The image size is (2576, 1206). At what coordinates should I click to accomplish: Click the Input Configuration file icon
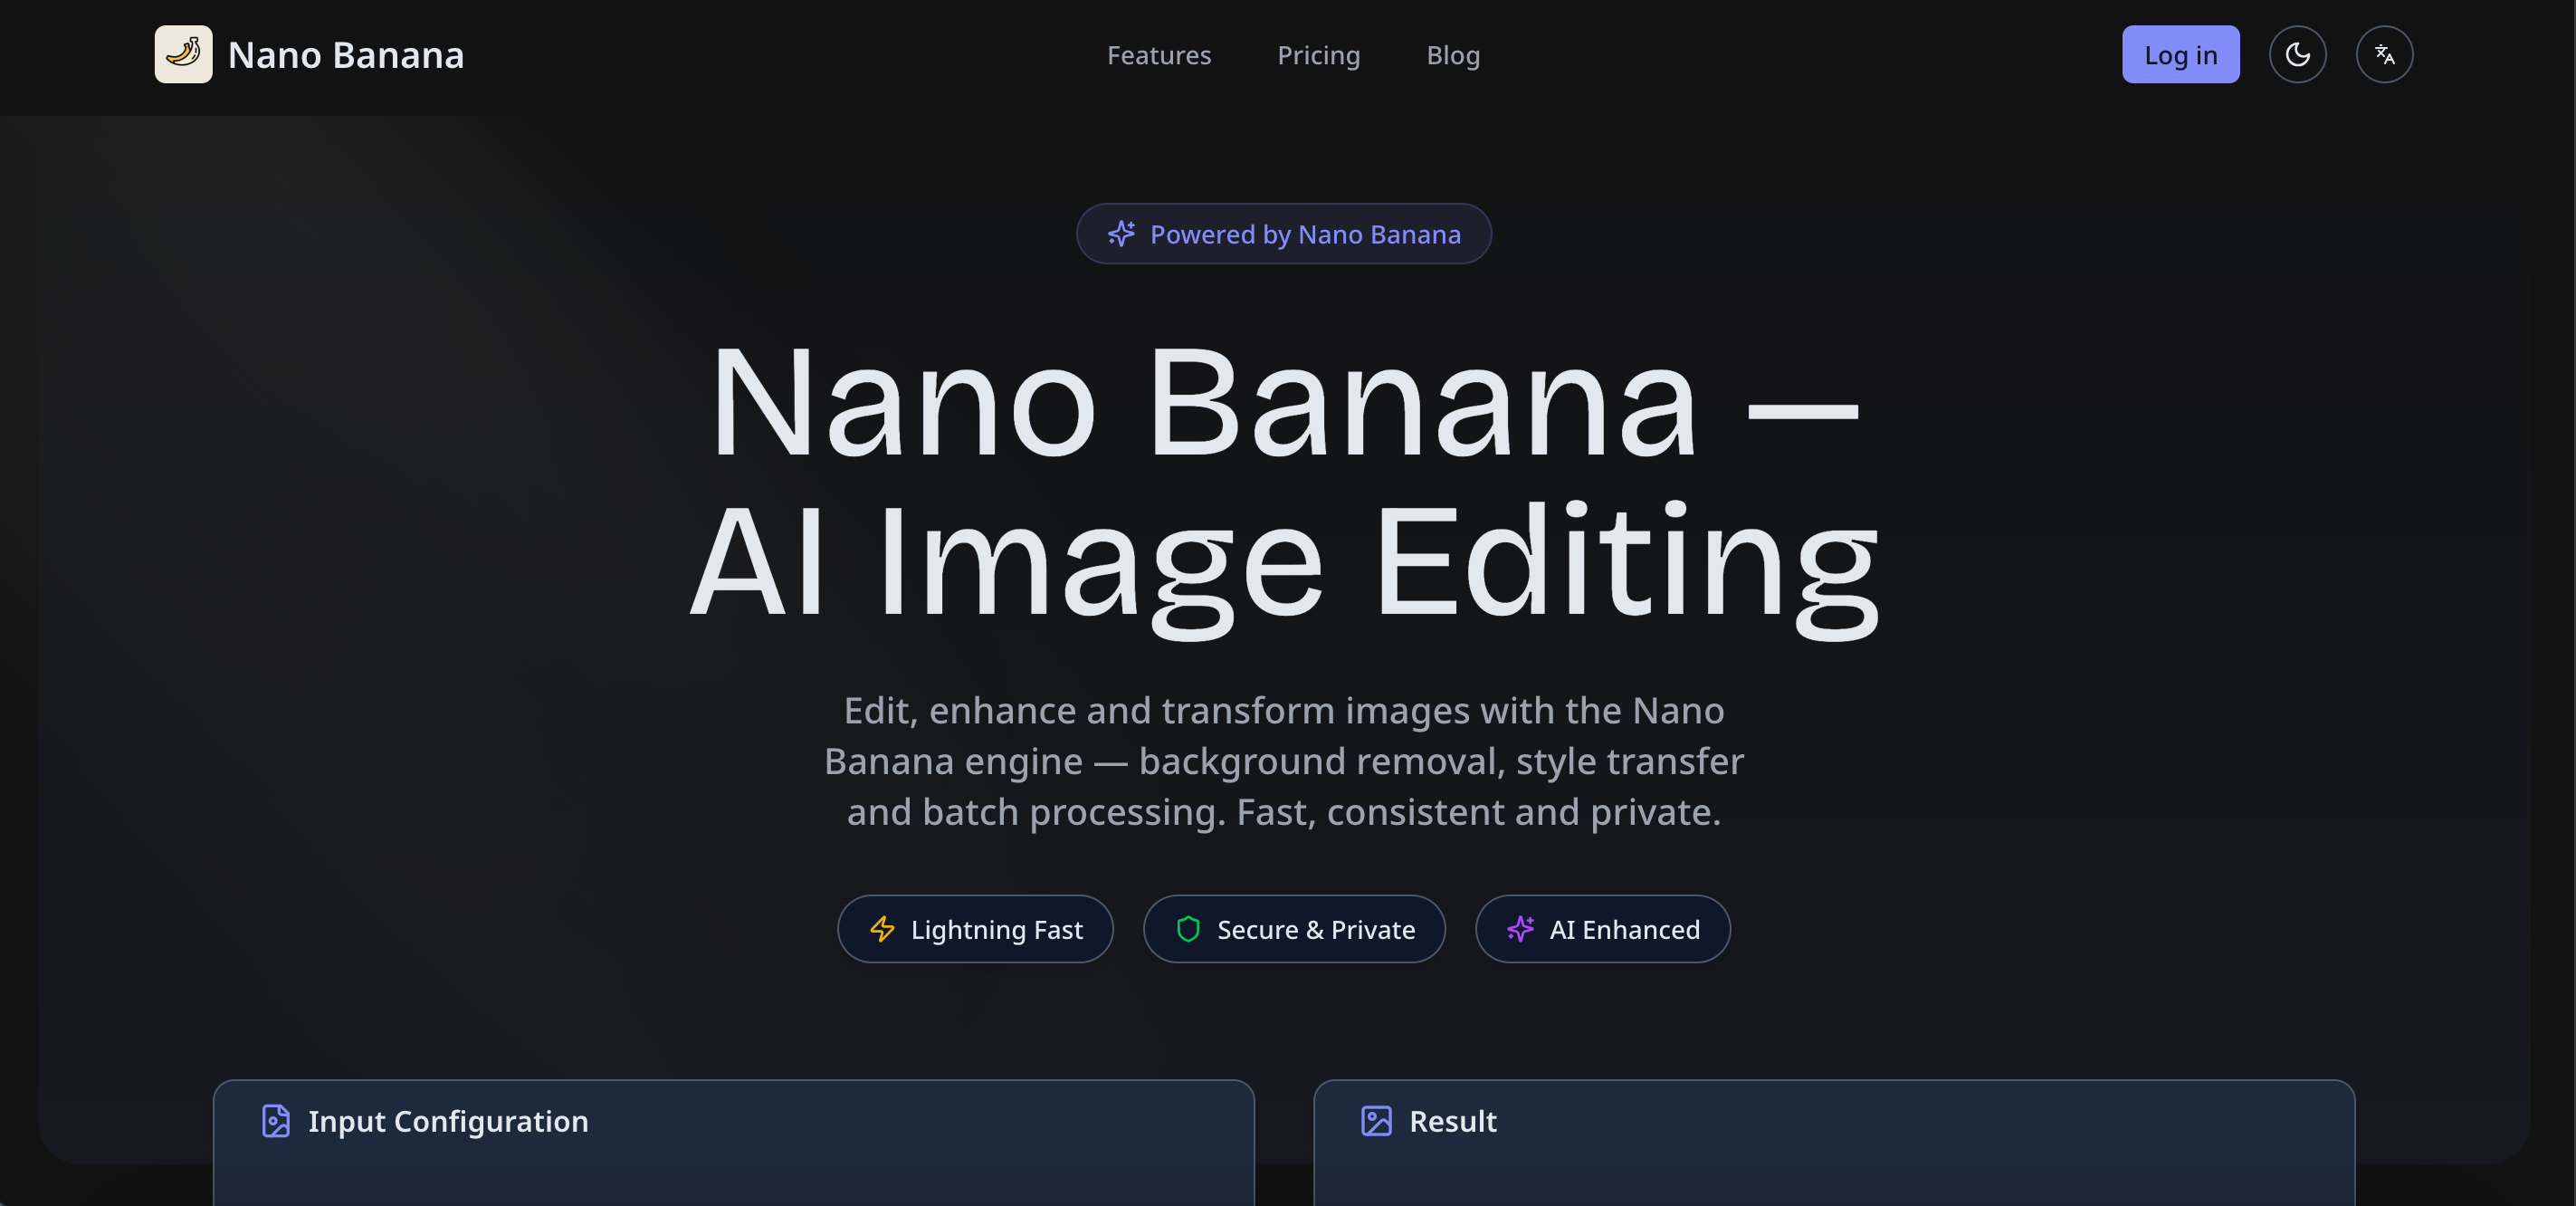pos(276,1121)
